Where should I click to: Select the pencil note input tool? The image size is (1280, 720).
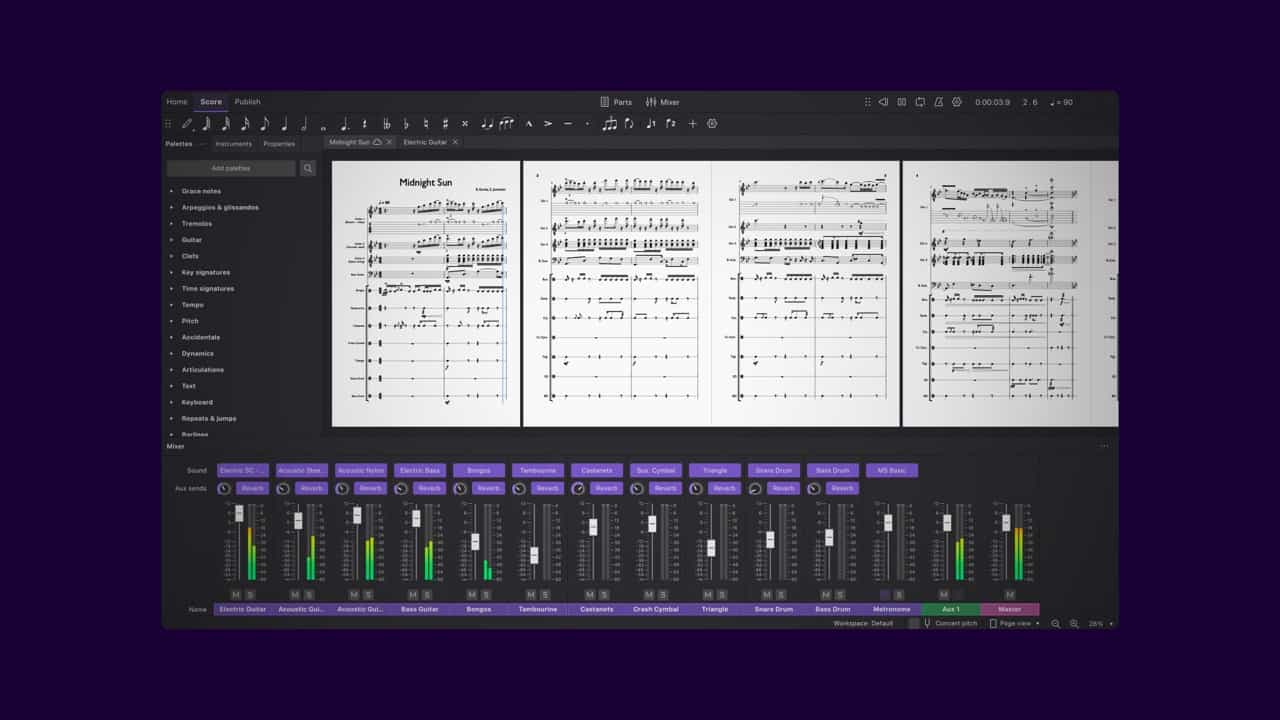point(186,124)
